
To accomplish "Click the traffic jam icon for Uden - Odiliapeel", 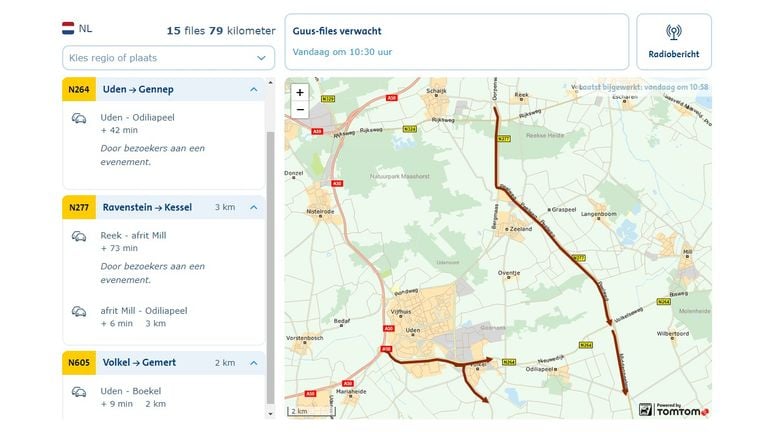I will coord(78,118).
